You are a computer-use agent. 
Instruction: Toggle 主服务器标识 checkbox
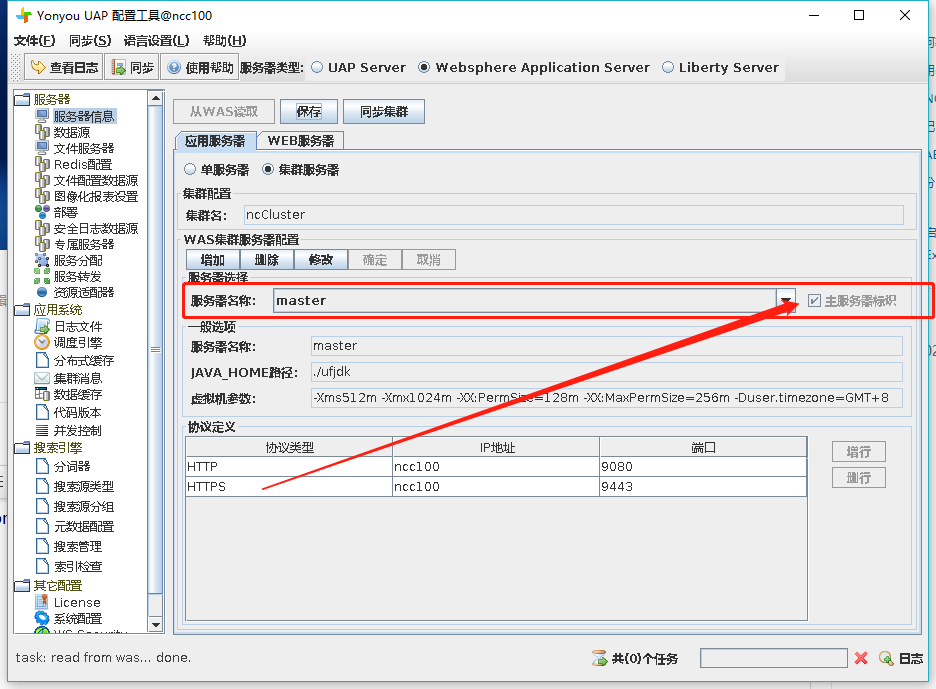(x=814, y=300)
